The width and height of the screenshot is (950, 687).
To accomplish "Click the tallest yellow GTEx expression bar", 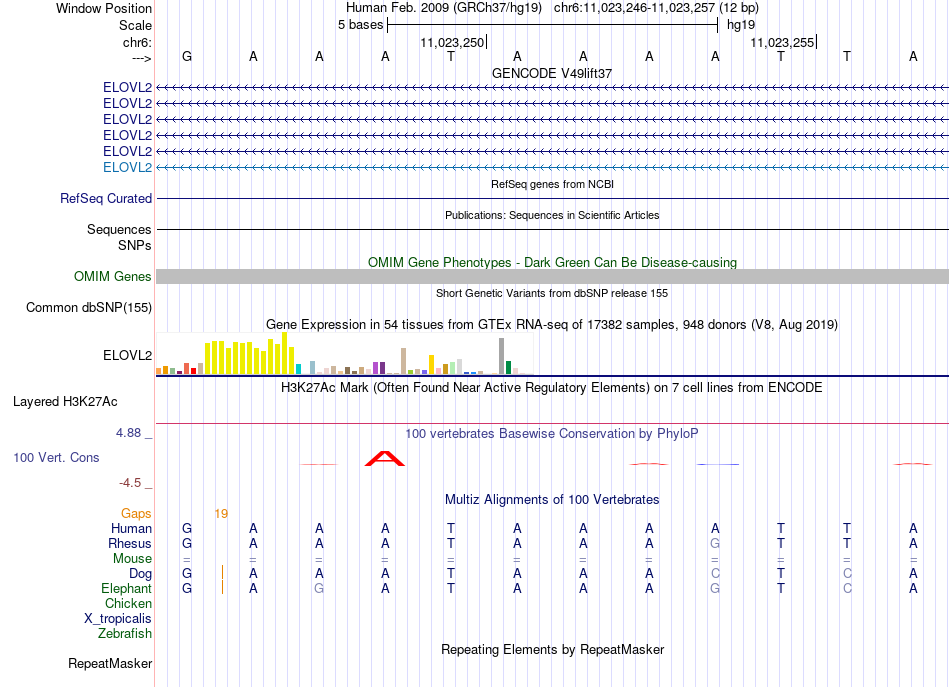I will pos(285,353).
